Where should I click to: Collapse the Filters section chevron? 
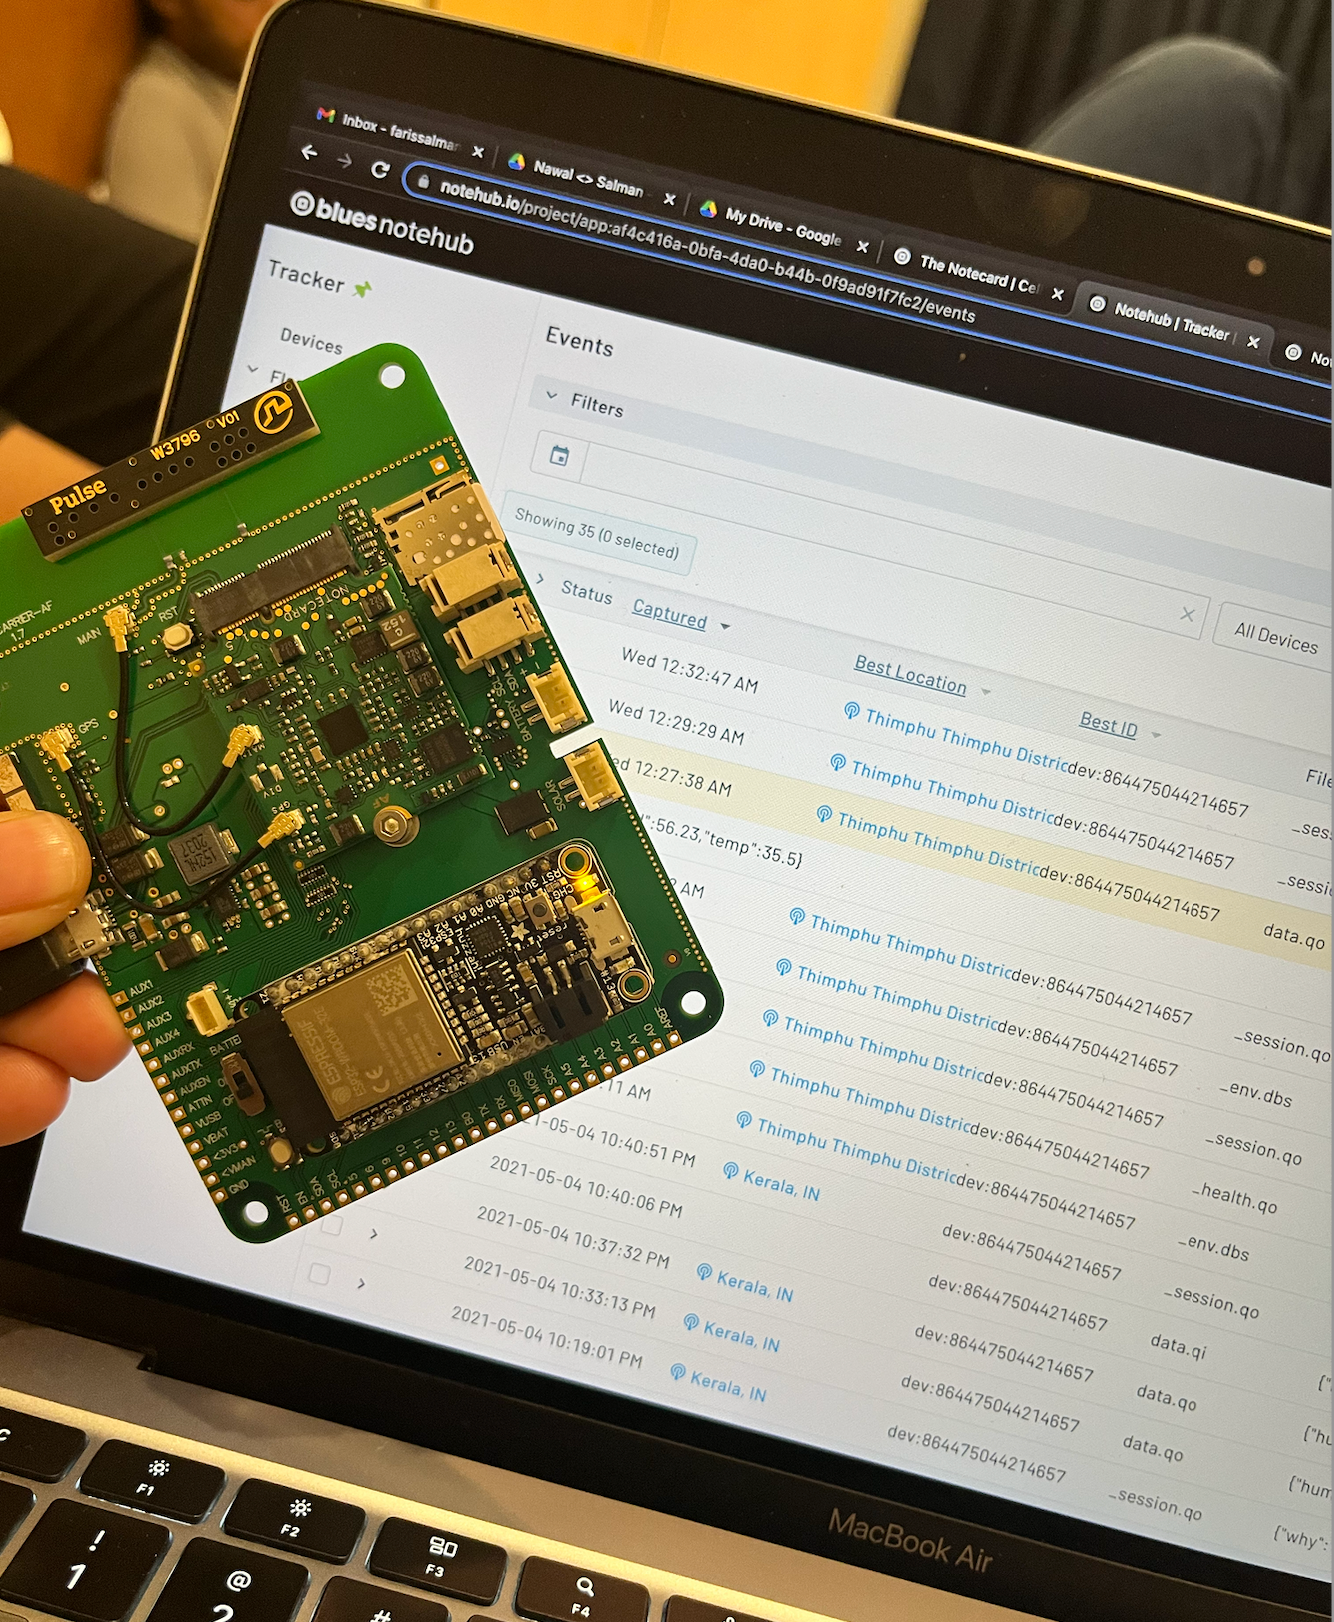551,396
